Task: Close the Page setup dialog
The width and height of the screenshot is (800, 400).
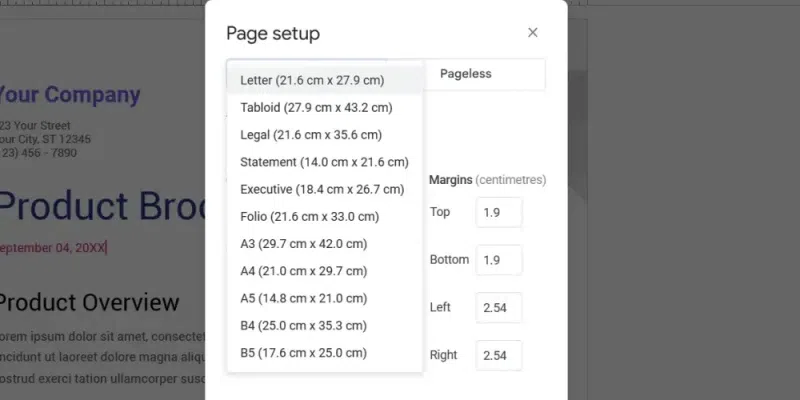Action: pos(533,33)
